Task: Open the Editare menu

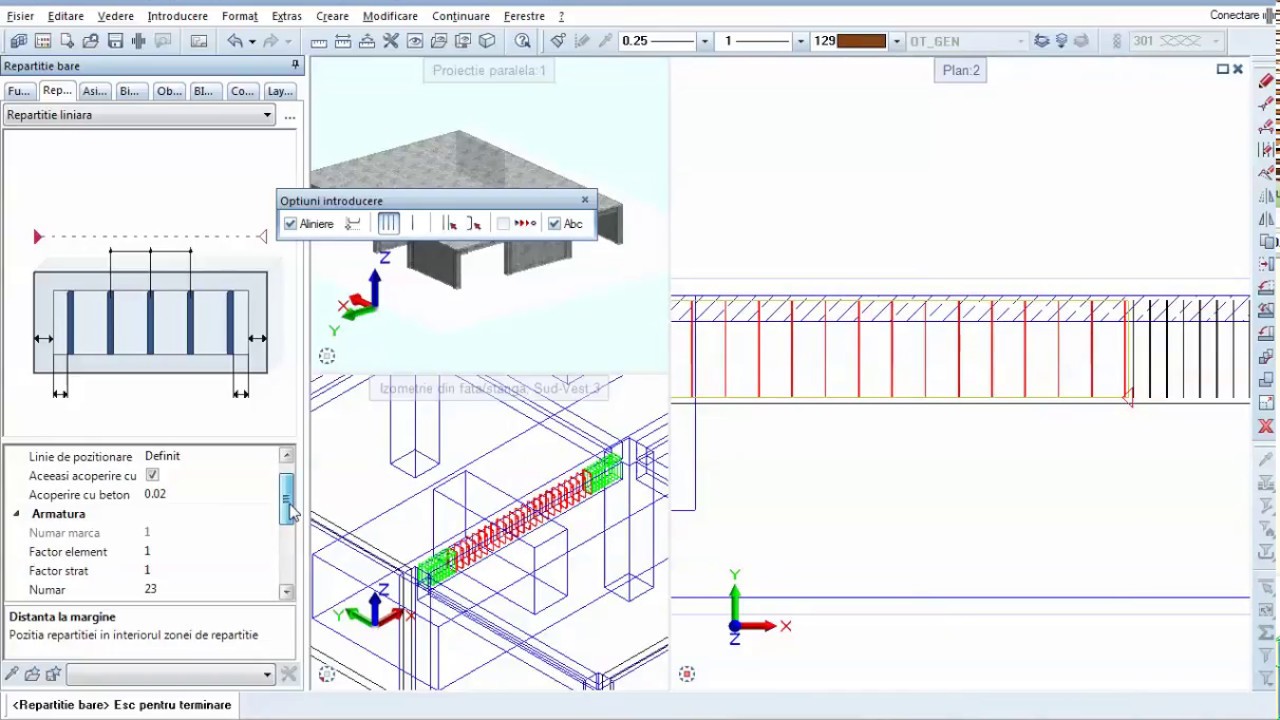Action: click(x=66, y=16)
